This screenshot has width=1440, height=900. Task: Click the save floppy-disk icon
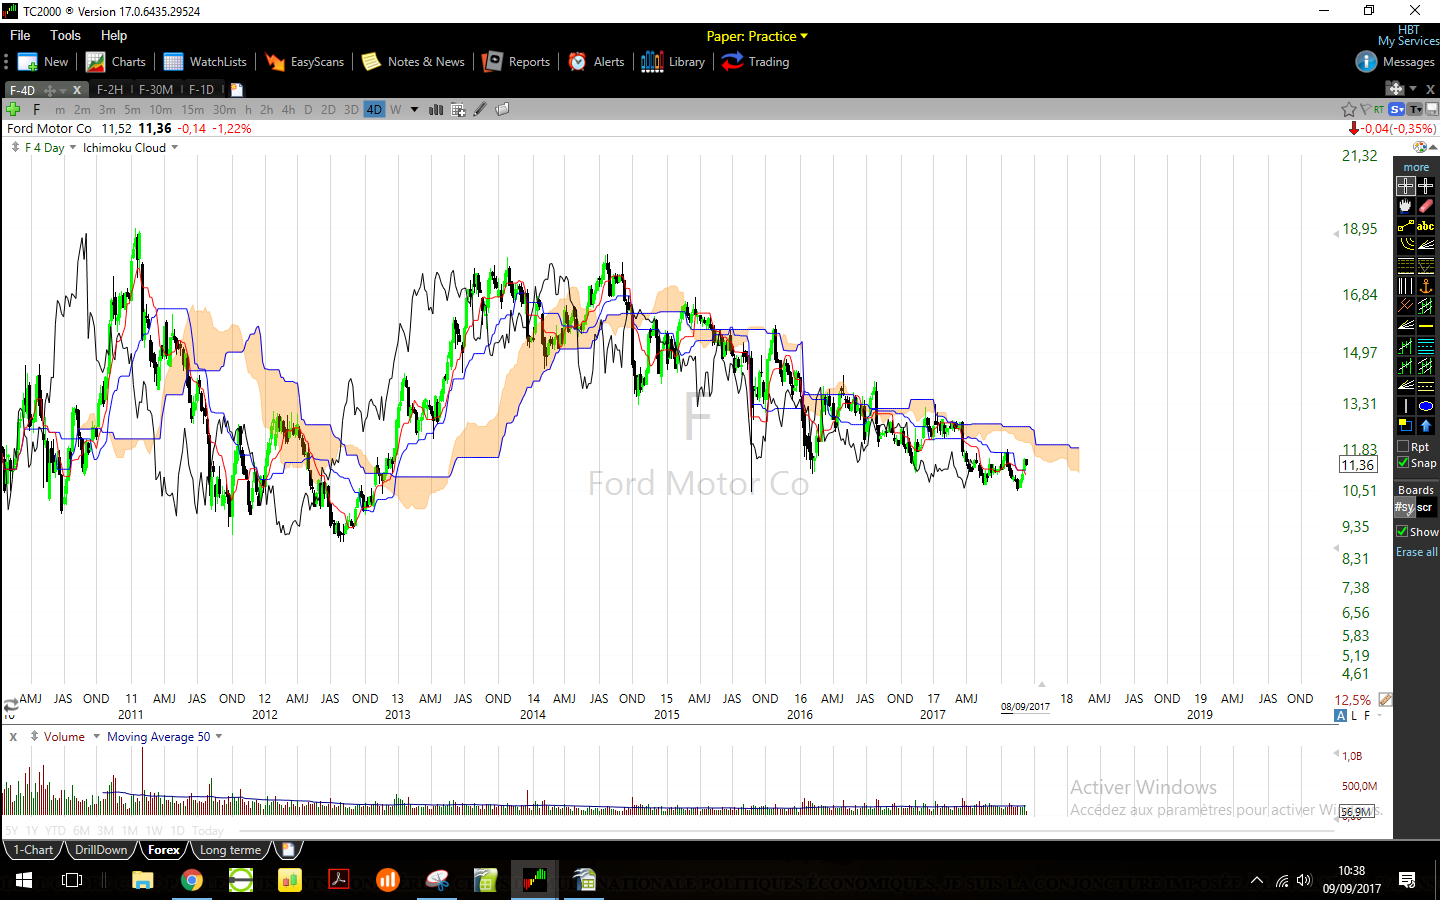[1432, 110]
